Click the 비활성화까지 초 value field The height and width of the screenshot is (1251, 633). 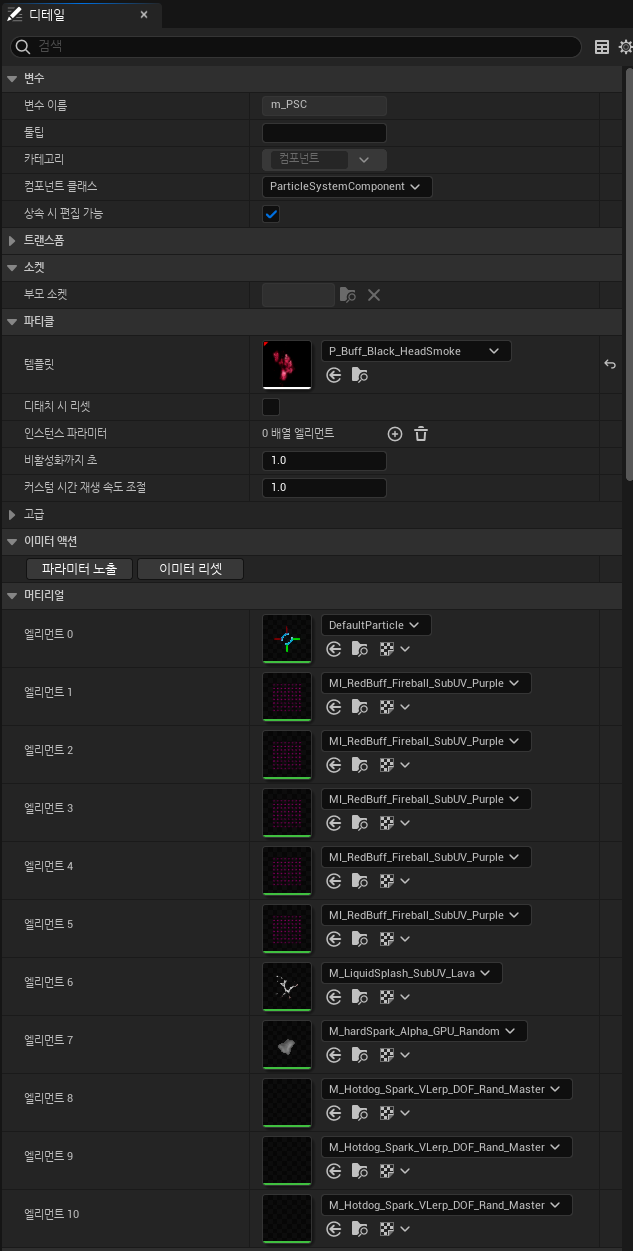coord(324,461)
